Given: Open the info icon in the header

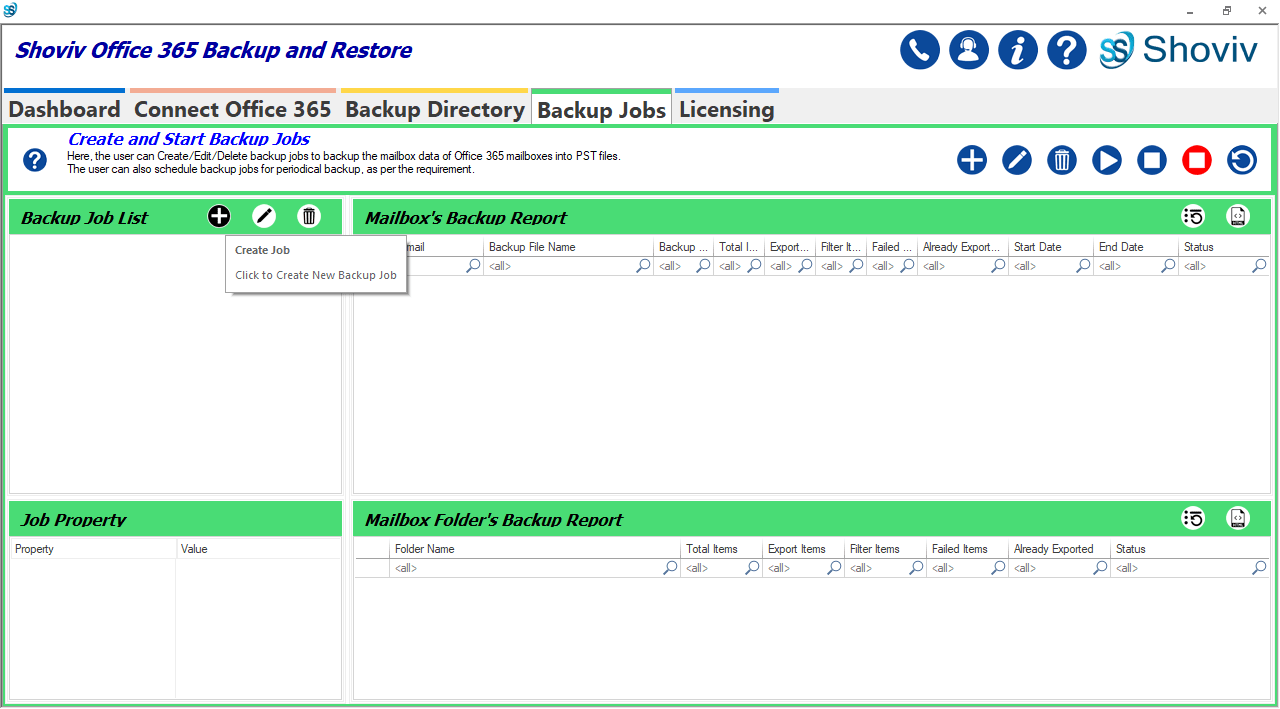Looking at the screenshot, I should [x=1017, y=50].
